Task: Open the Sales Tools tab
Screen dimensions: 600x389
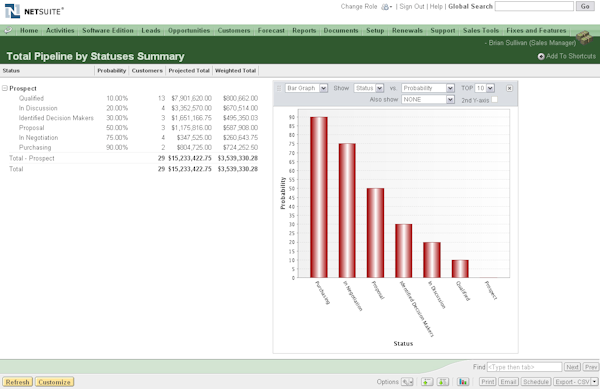Action: [x=481, y=30]
